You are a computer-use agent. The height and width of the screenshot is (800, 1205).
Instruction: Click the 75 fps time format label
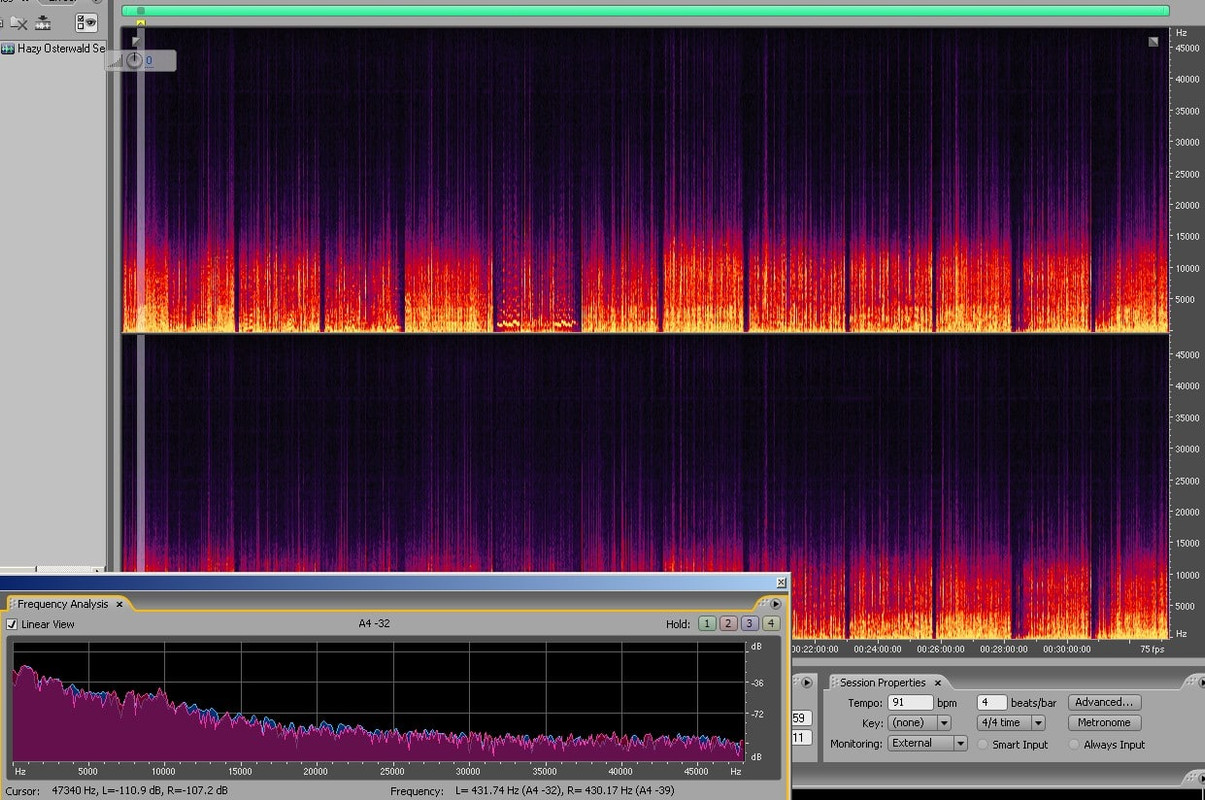1152,649
